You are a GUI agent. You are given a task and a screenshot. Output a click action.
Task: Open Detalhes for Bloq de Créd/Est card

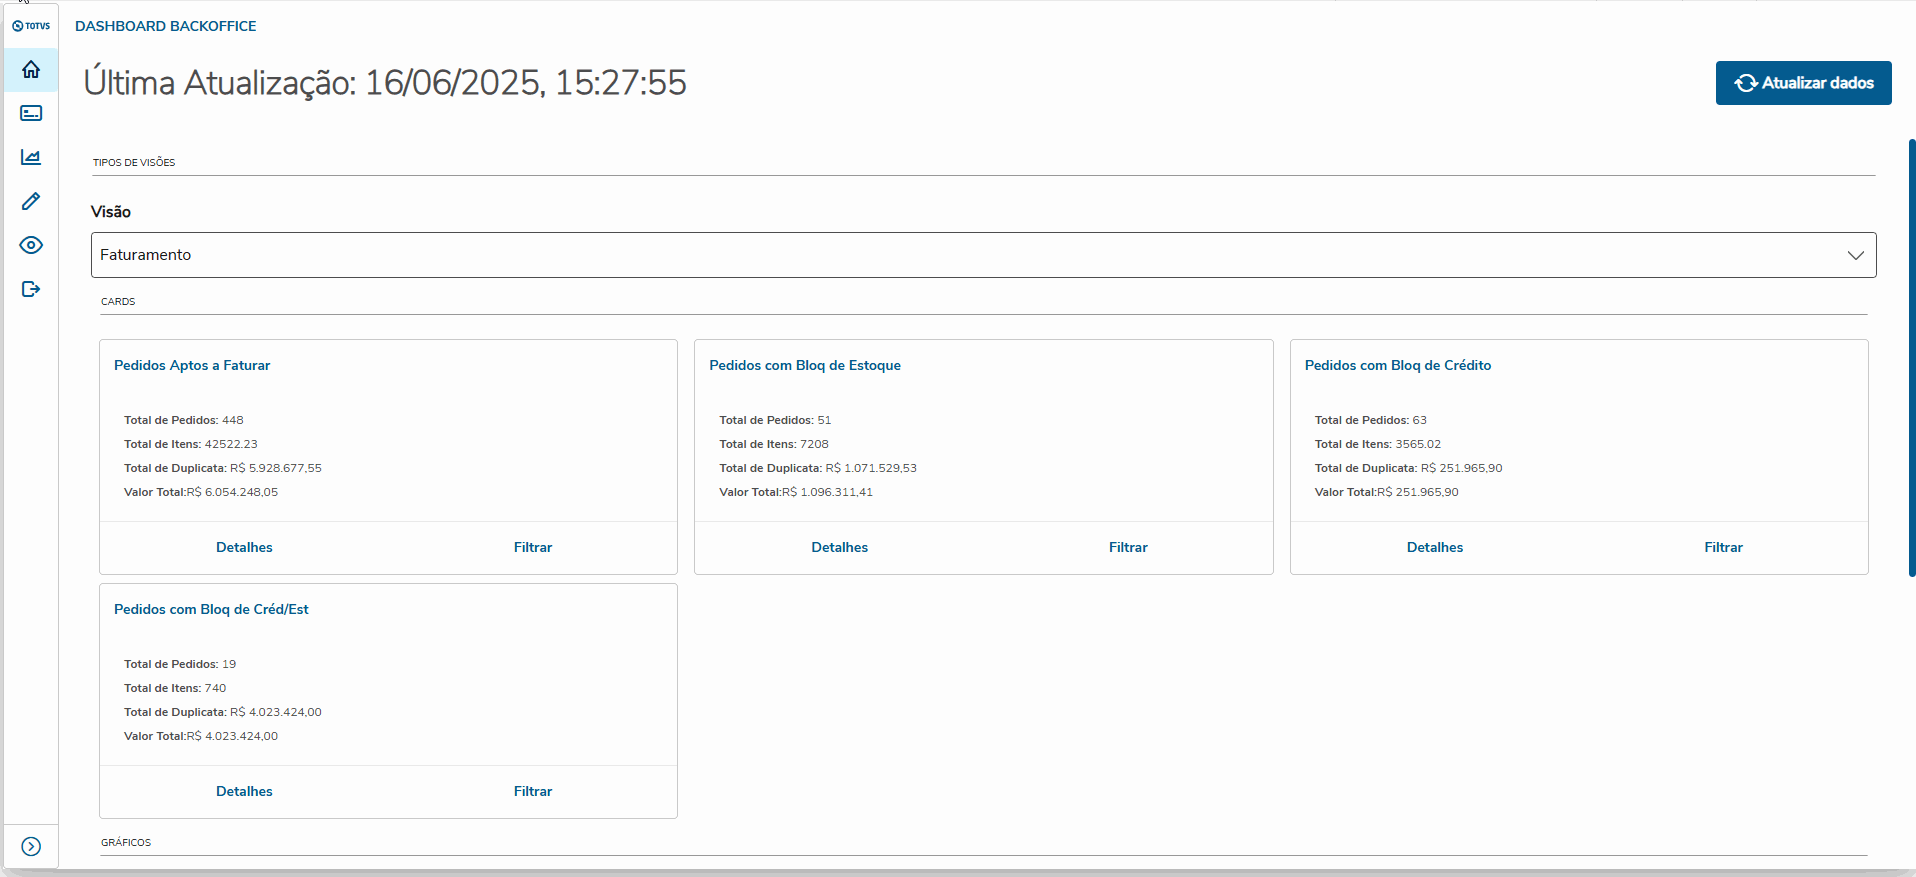[244, 791]
